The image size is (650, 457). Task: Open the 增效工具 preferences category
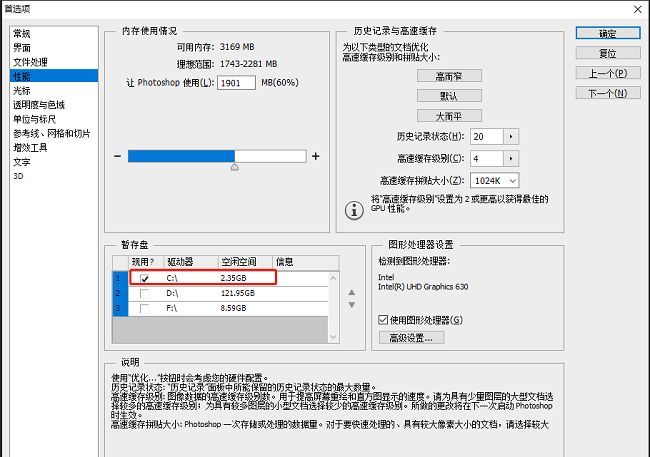pos(28,147)
